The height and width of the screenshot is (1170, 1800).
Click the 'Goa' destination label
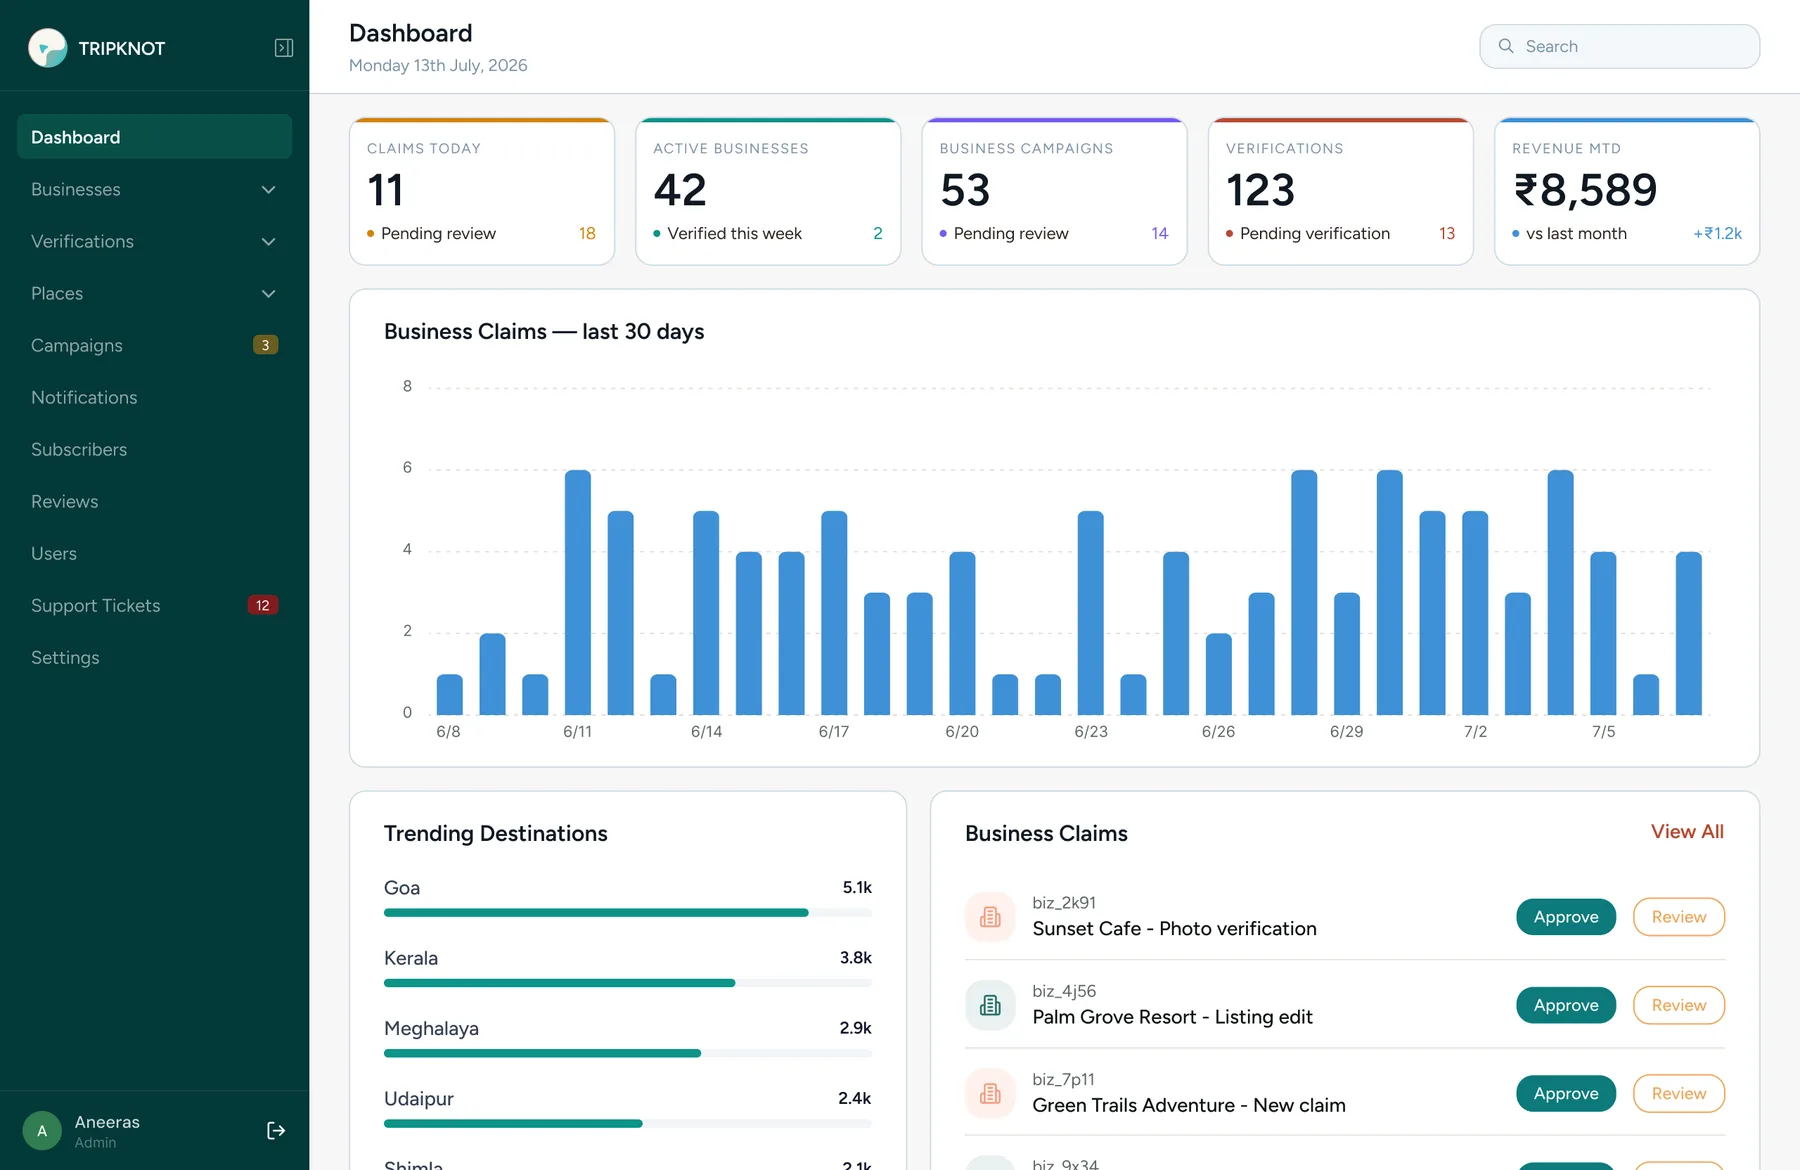coord(402,888)
